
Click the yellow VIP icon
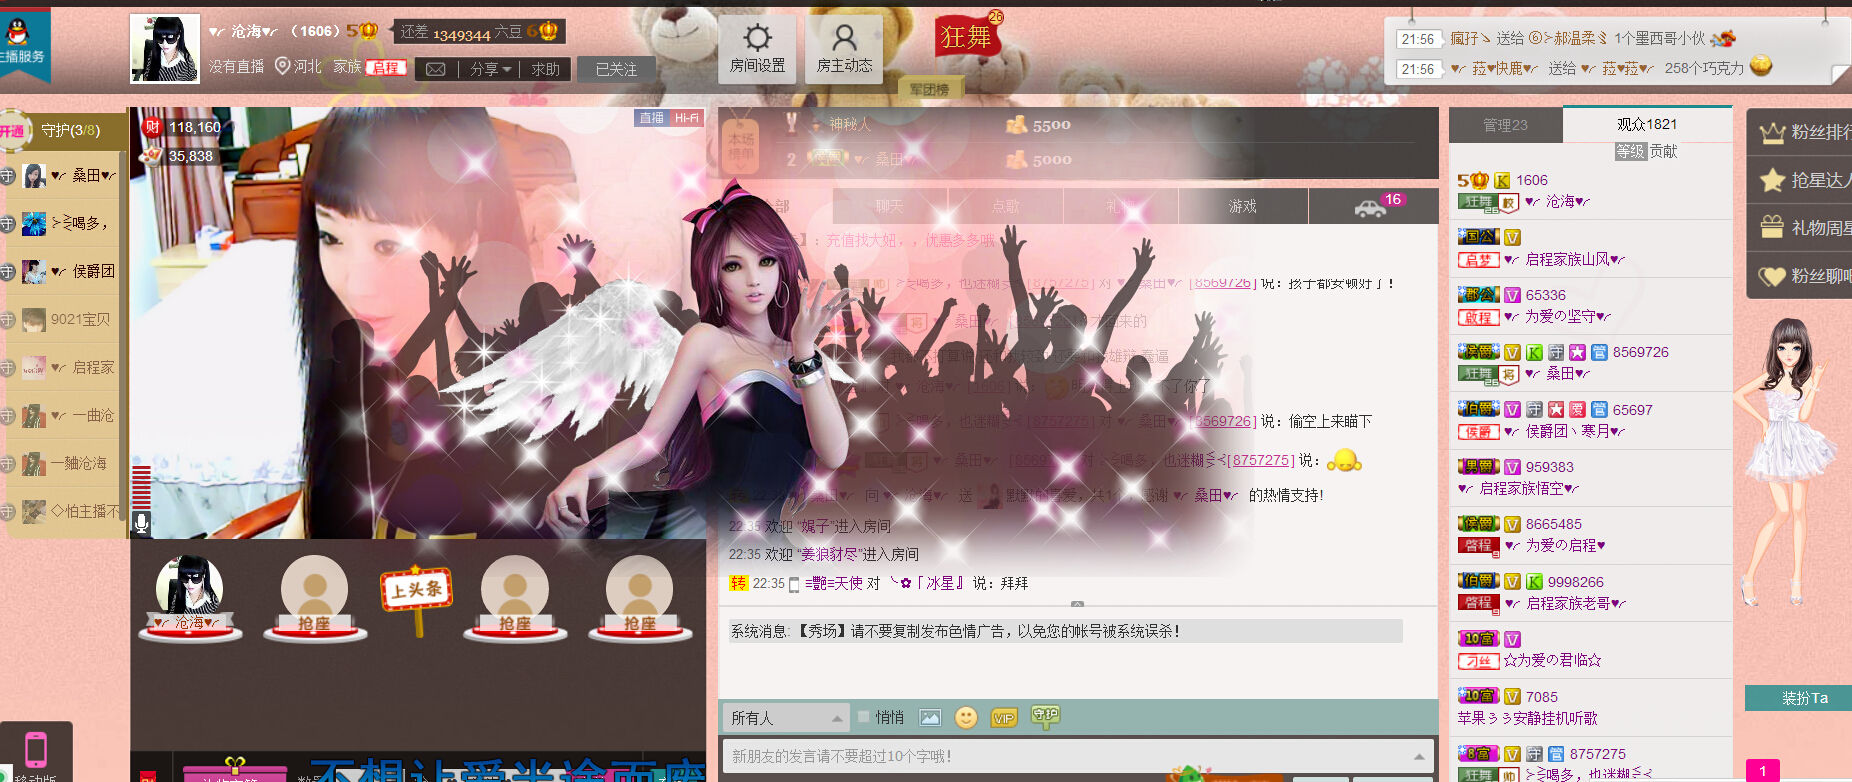(x=1003, y=718)
